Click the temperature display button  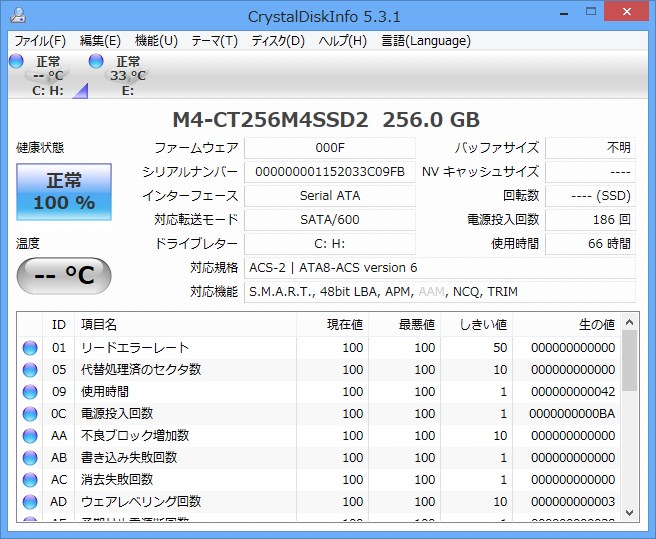click(x=64, y=275)
